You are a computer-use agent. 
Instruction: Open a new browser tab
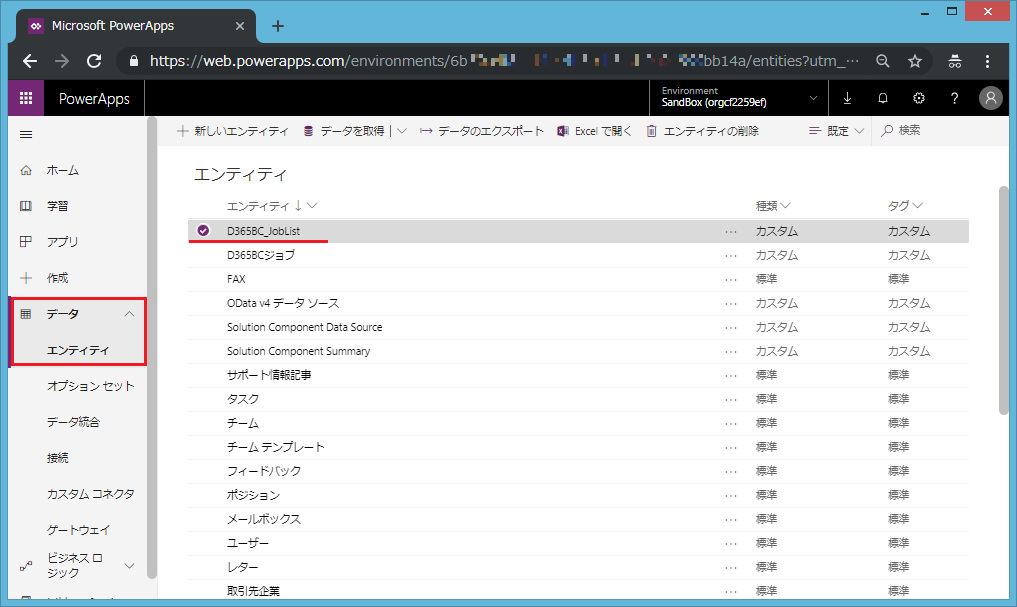click(x=278, y=26)
